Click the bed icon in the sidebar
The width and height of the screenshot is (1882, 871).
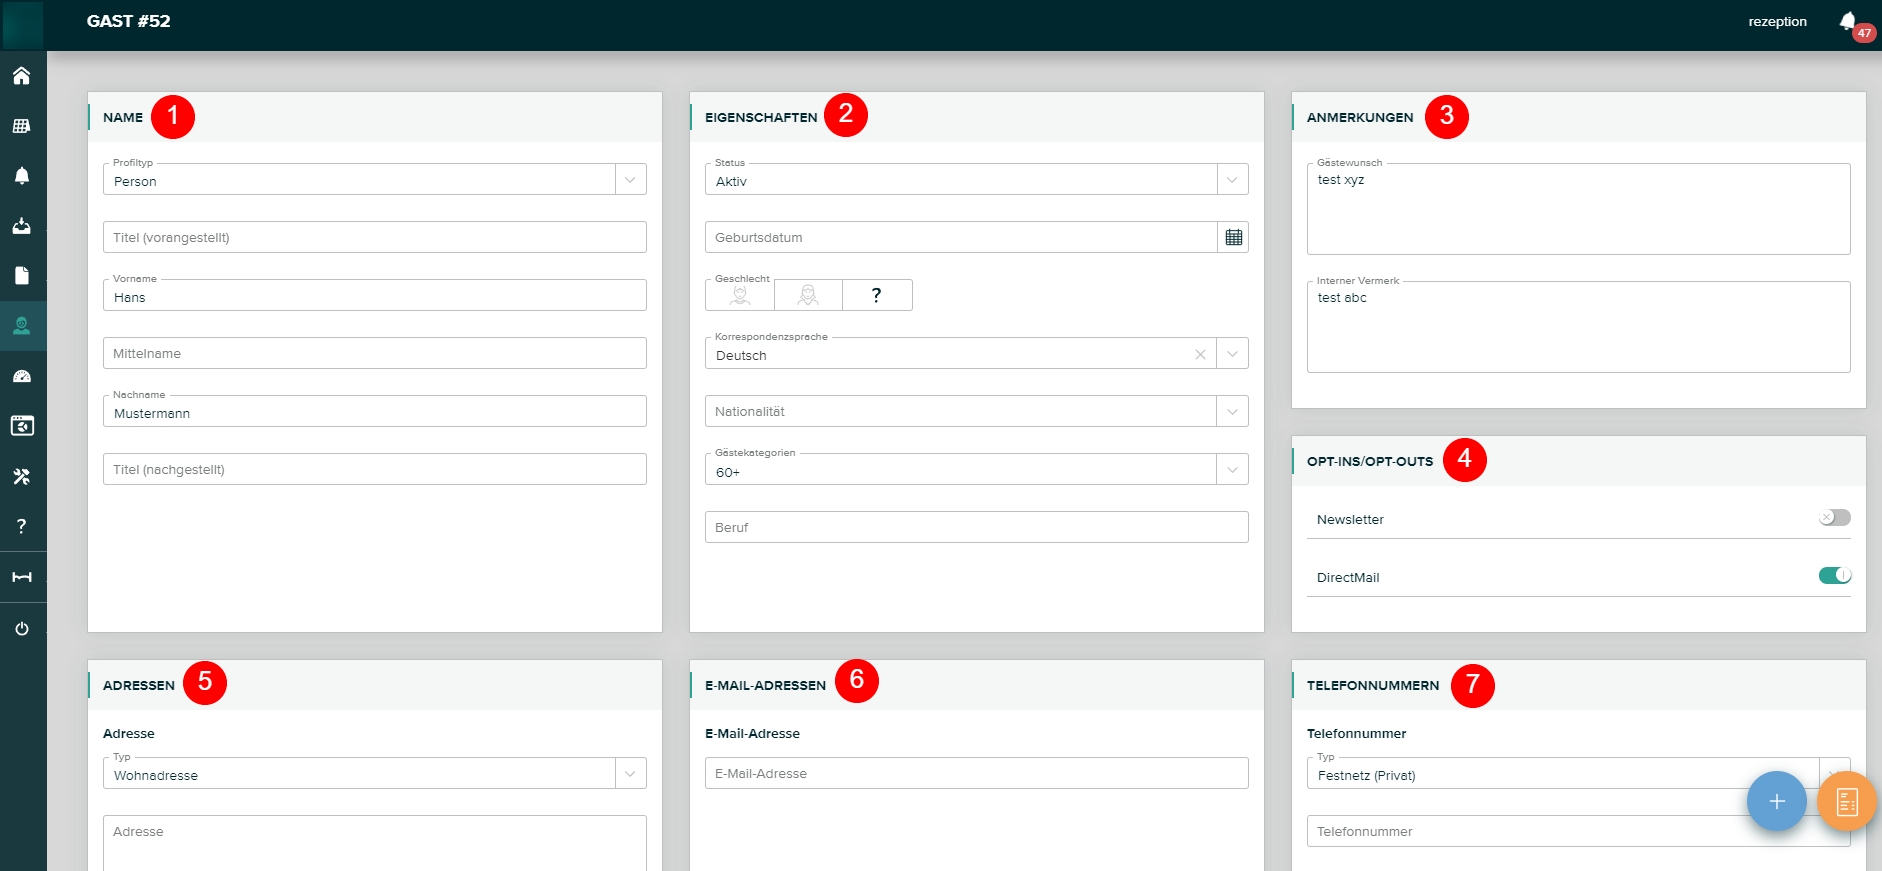click(x=21, y=577)
